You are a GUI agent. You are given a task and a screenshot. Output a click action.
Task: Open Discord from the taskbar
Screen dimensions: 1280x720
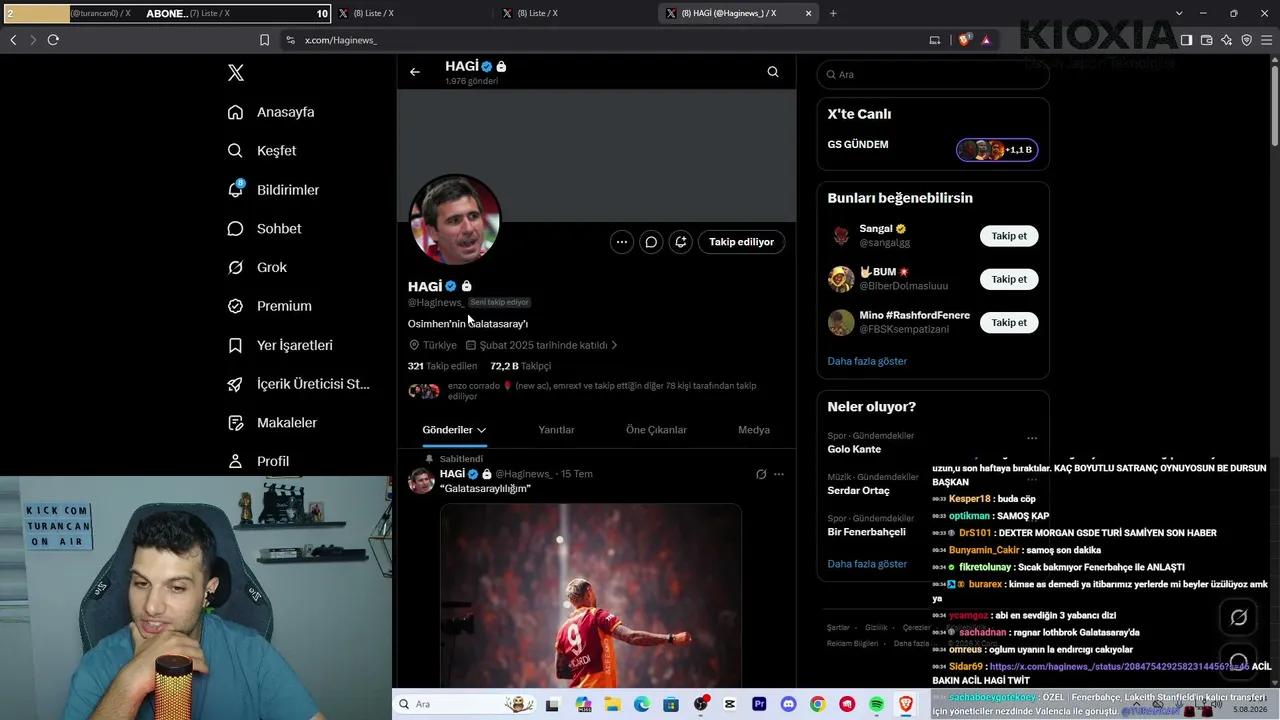(x=788, y=704)
